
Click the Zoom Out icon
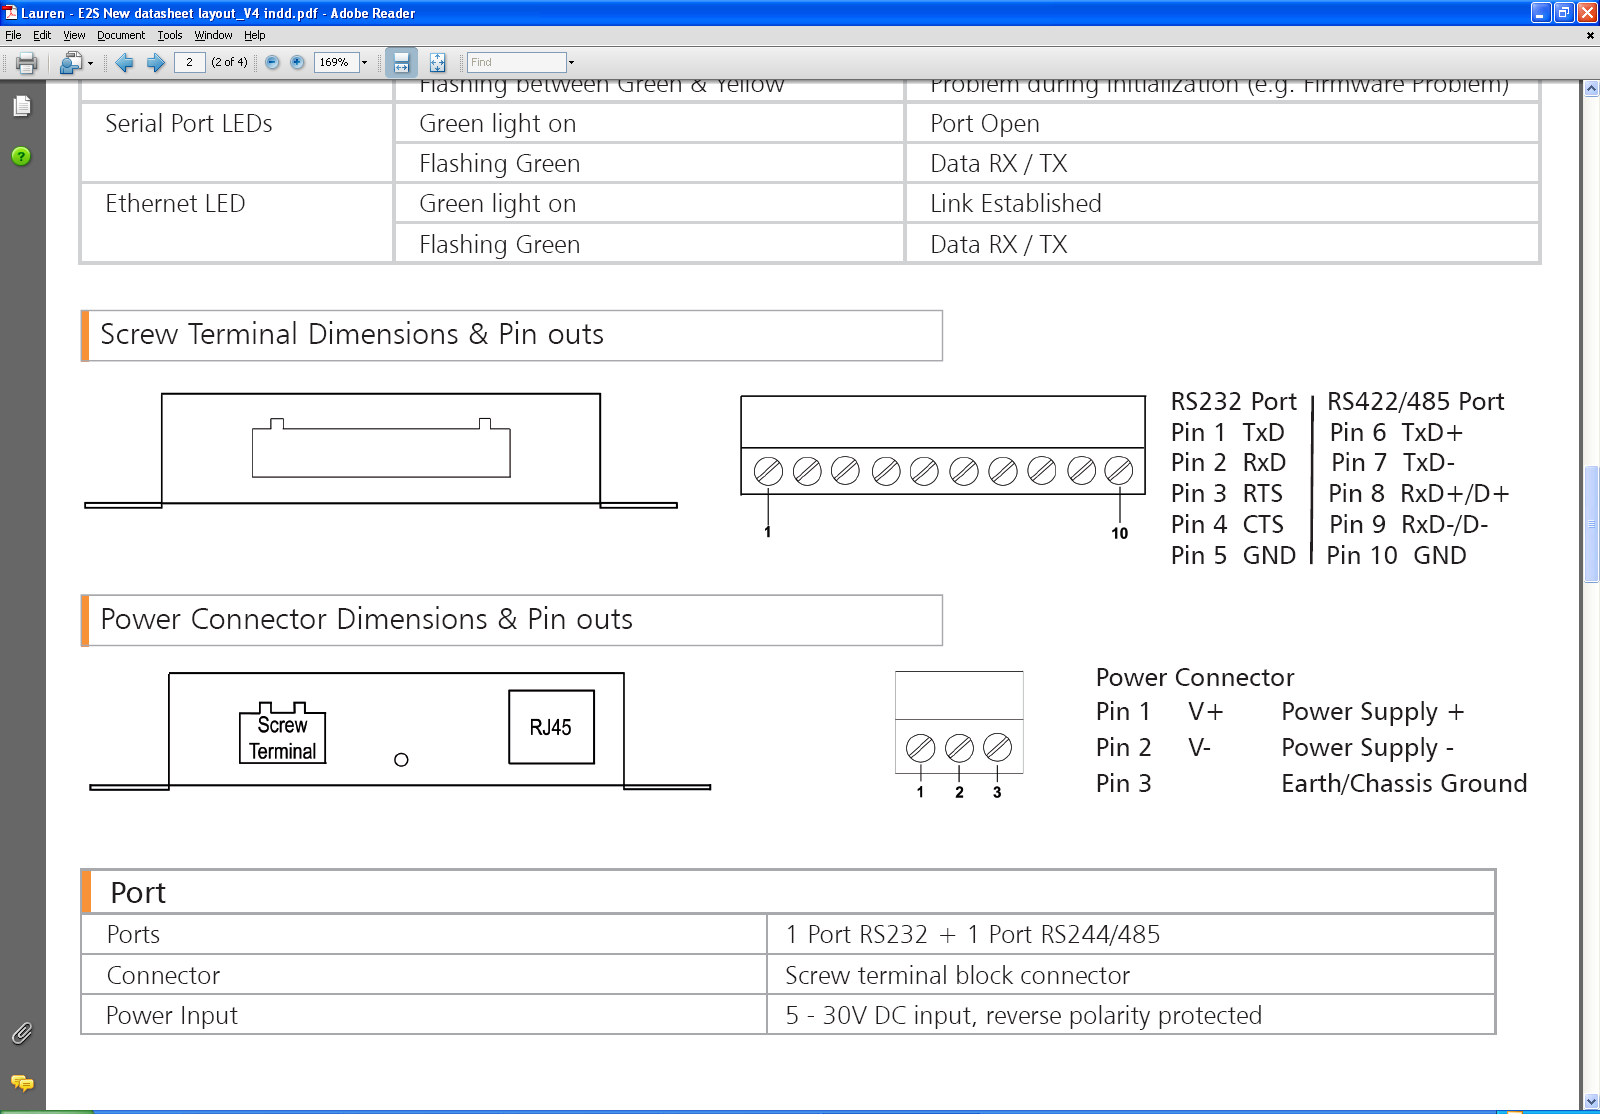270,62
